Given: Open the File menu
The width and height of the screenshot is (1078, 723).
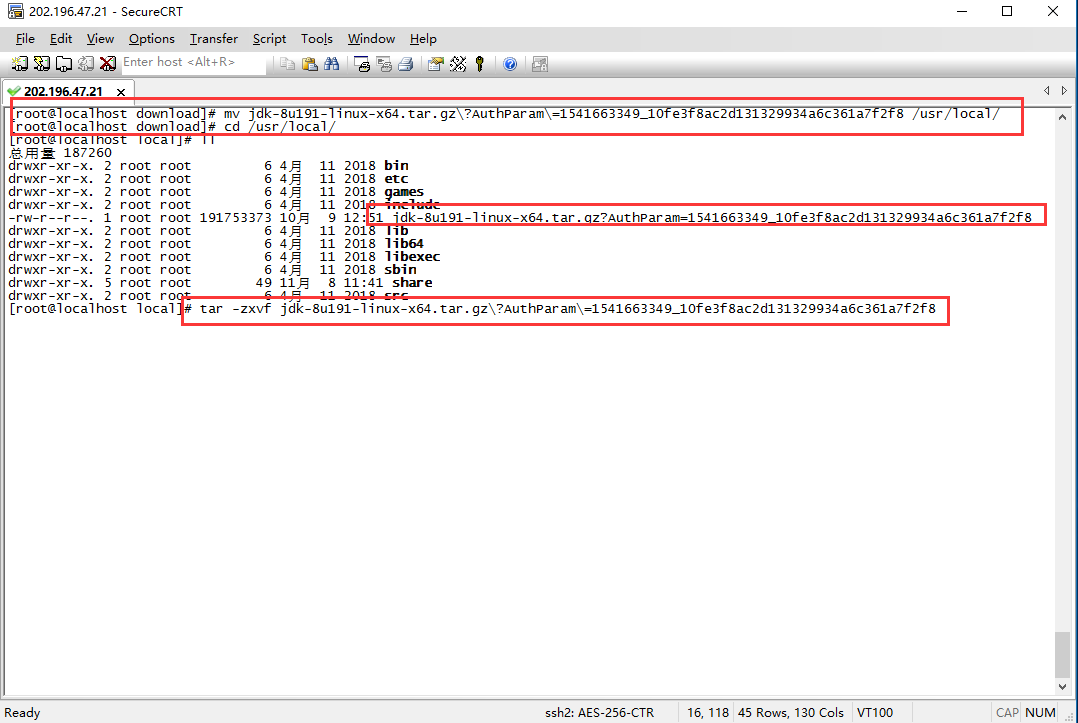Looking at the screenshot, I should coord(25,38).
